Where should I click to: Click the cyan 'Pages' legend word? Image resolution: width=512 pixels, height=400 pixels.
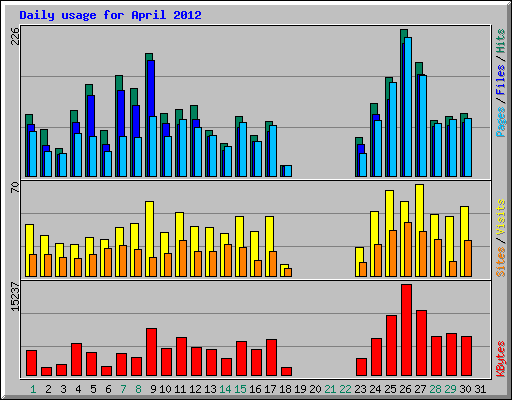(501, 122)
